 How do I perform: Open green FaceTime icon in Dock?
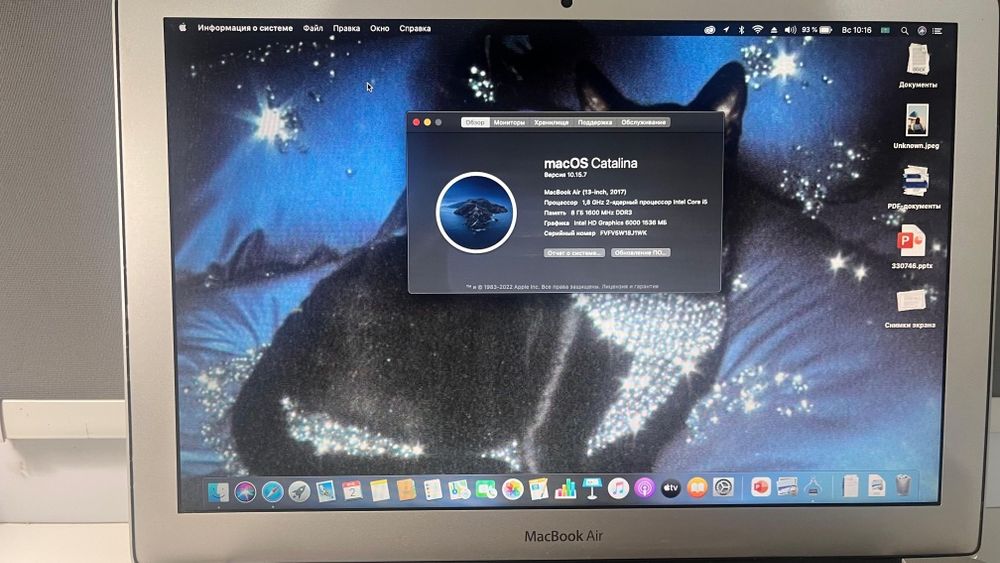[485, 490]
